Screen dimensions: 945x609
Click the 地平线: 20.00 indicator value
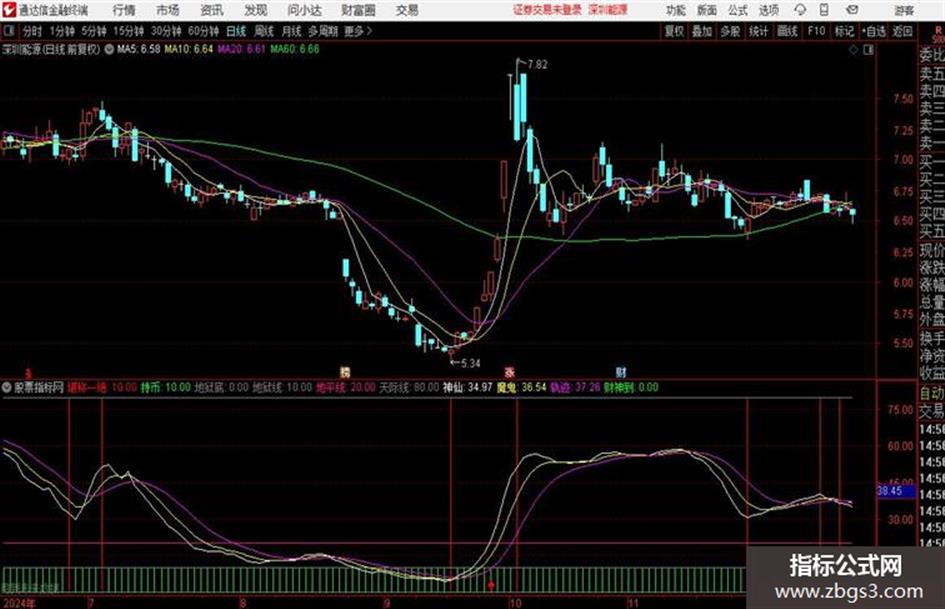point(345,388)
